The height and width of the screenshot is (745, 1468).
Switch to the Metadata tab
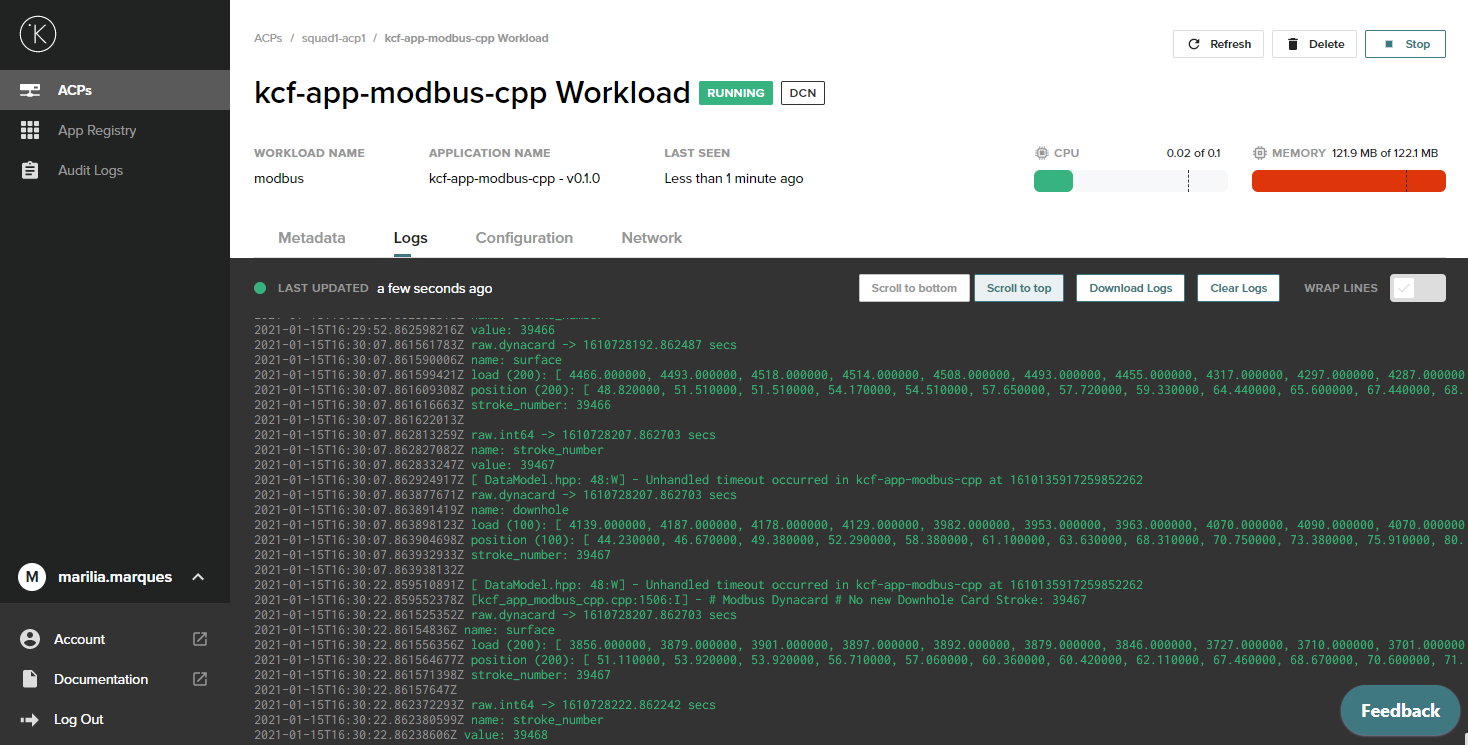pyautogui.click(x=312, y=238)
